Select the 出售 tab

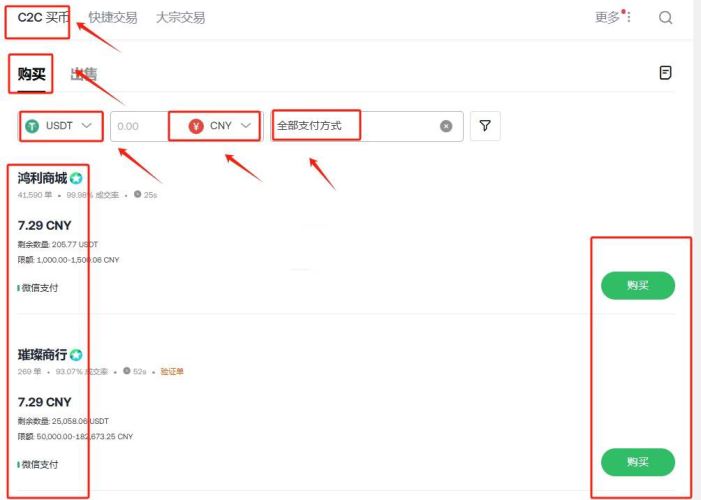coord(84,73)
